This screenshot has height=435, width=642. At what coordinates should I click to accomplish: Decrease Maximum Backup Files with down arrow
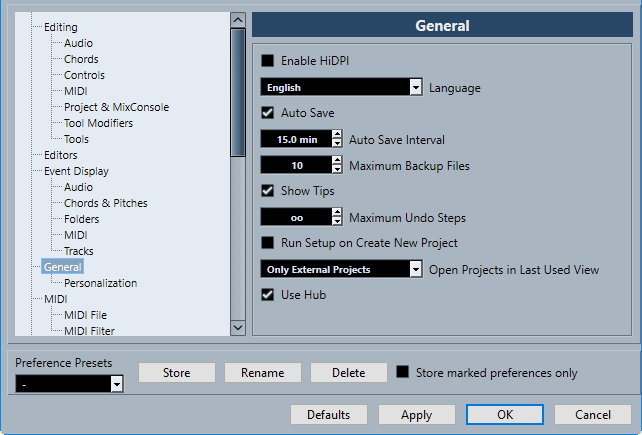click(337, 169)
